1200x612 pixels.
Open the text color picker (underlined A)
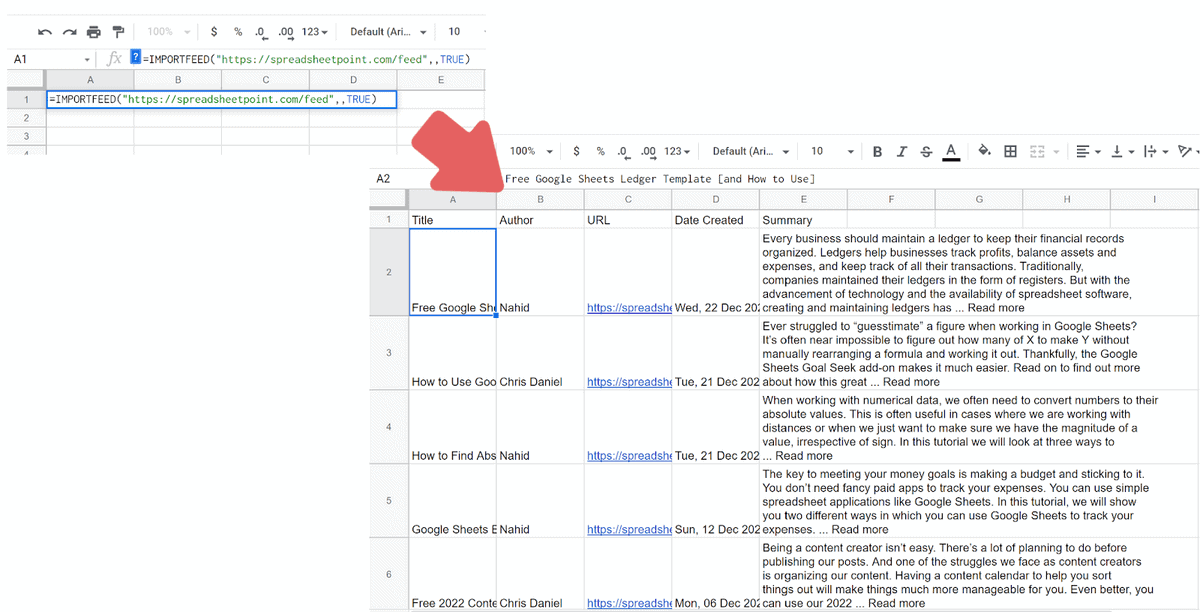pyautogui.click(x=951, y=152)
